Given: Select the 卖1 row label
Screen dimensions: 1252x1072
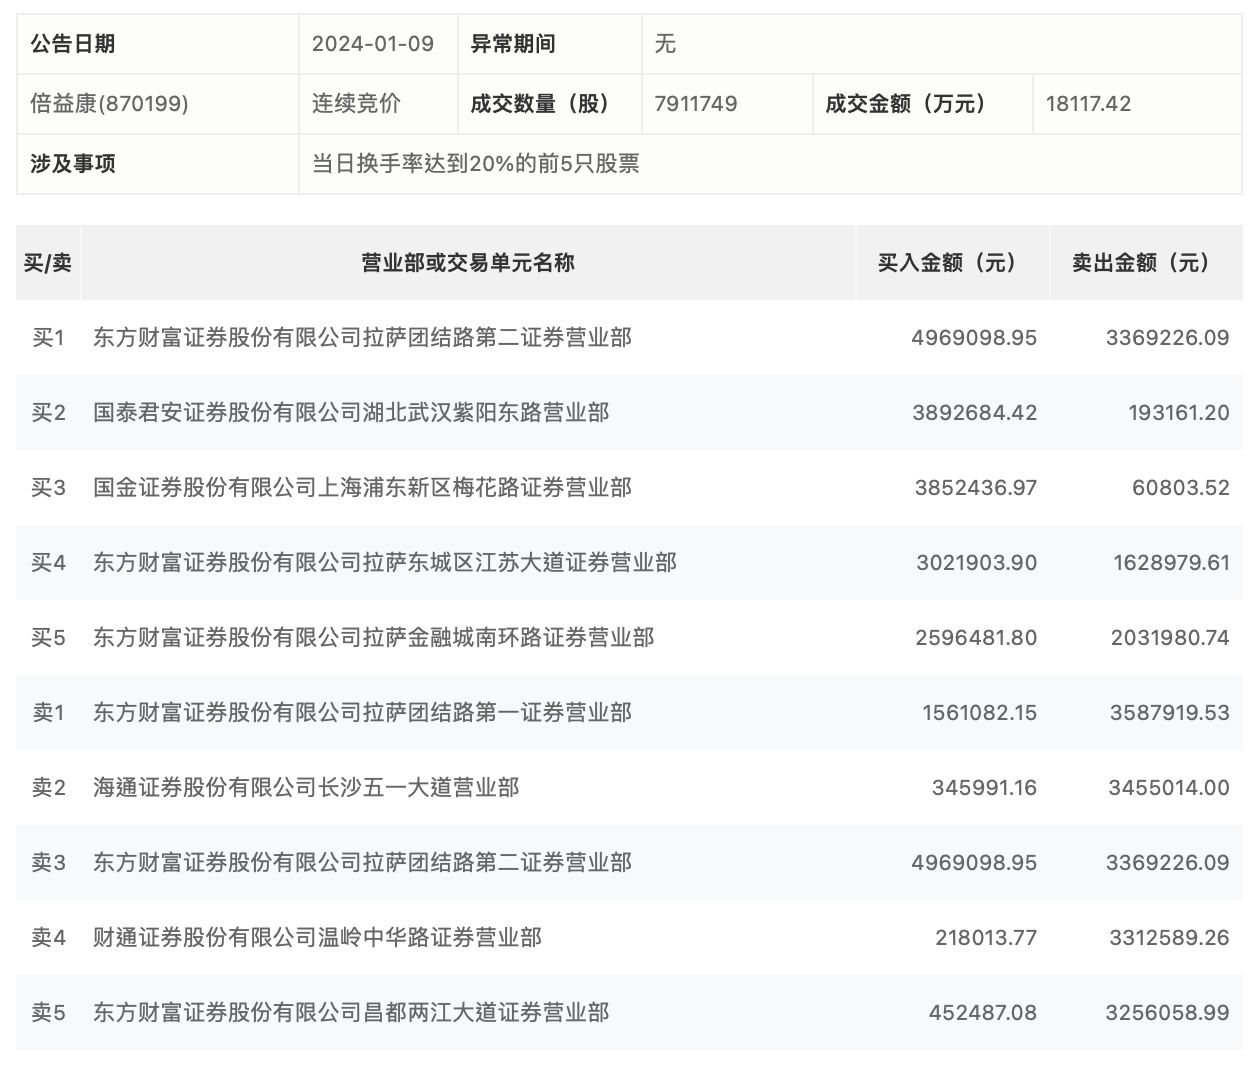Looking at the screenshot, I should pyautogui.click(x=48, y=713).
